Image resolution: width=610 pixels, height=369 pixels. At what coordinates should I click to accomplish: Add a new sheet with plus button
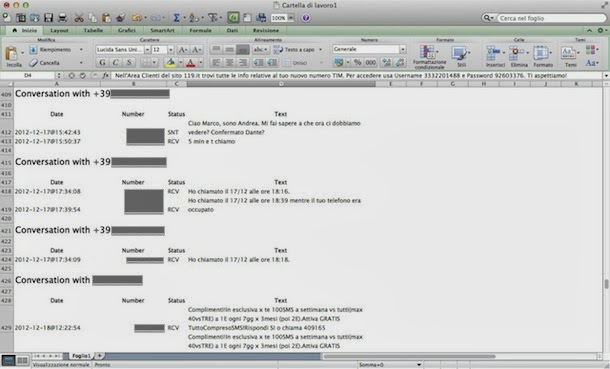(99, 355)
